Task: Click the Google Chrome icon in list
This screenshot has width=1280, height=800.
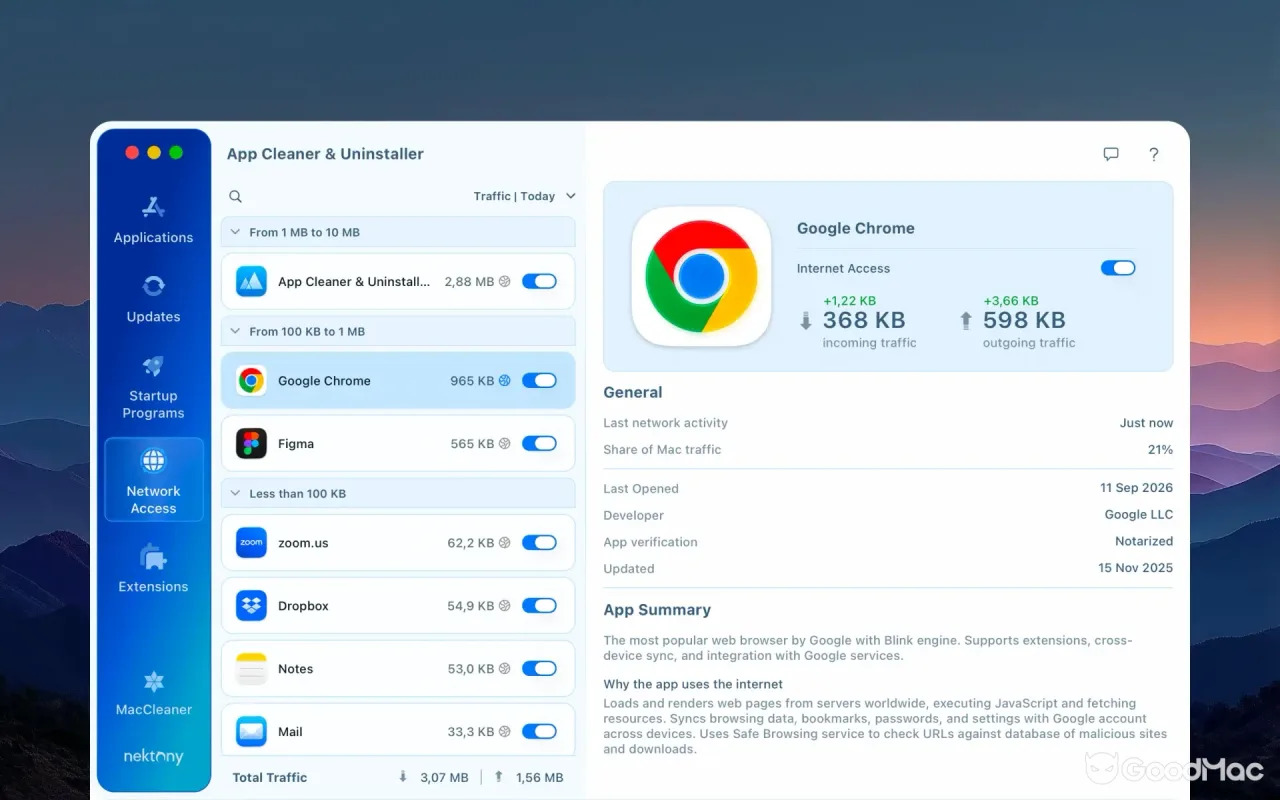Action: [251, 380]
